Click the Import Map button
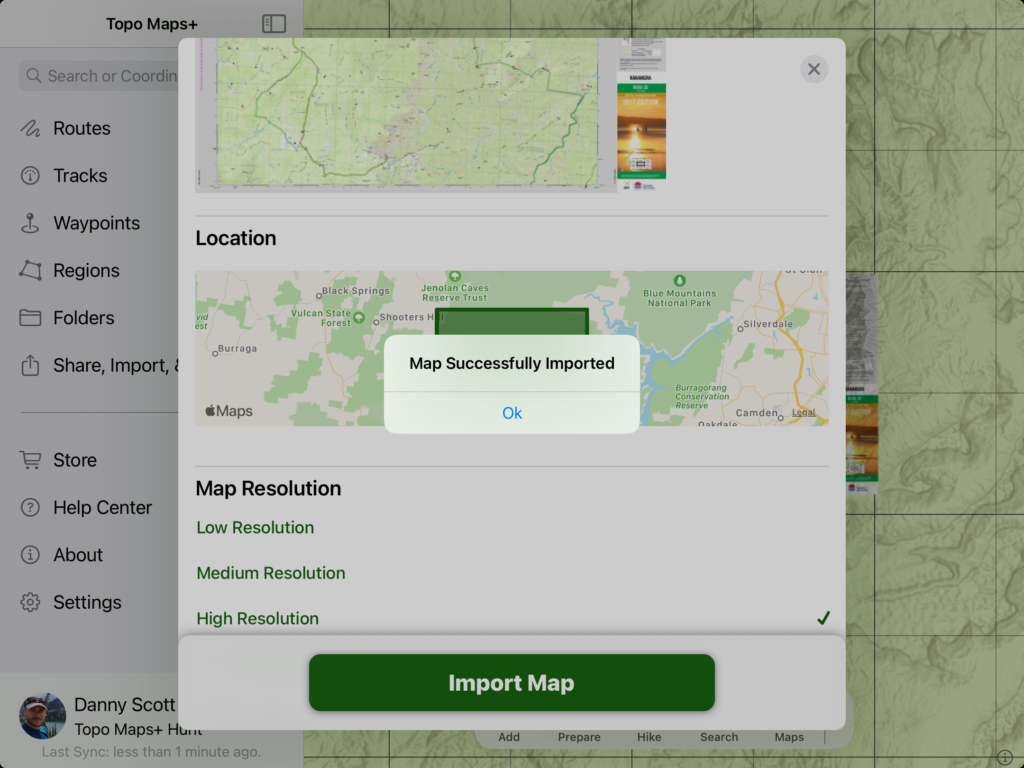1024x768 pixels. click(x=512, y=682)
